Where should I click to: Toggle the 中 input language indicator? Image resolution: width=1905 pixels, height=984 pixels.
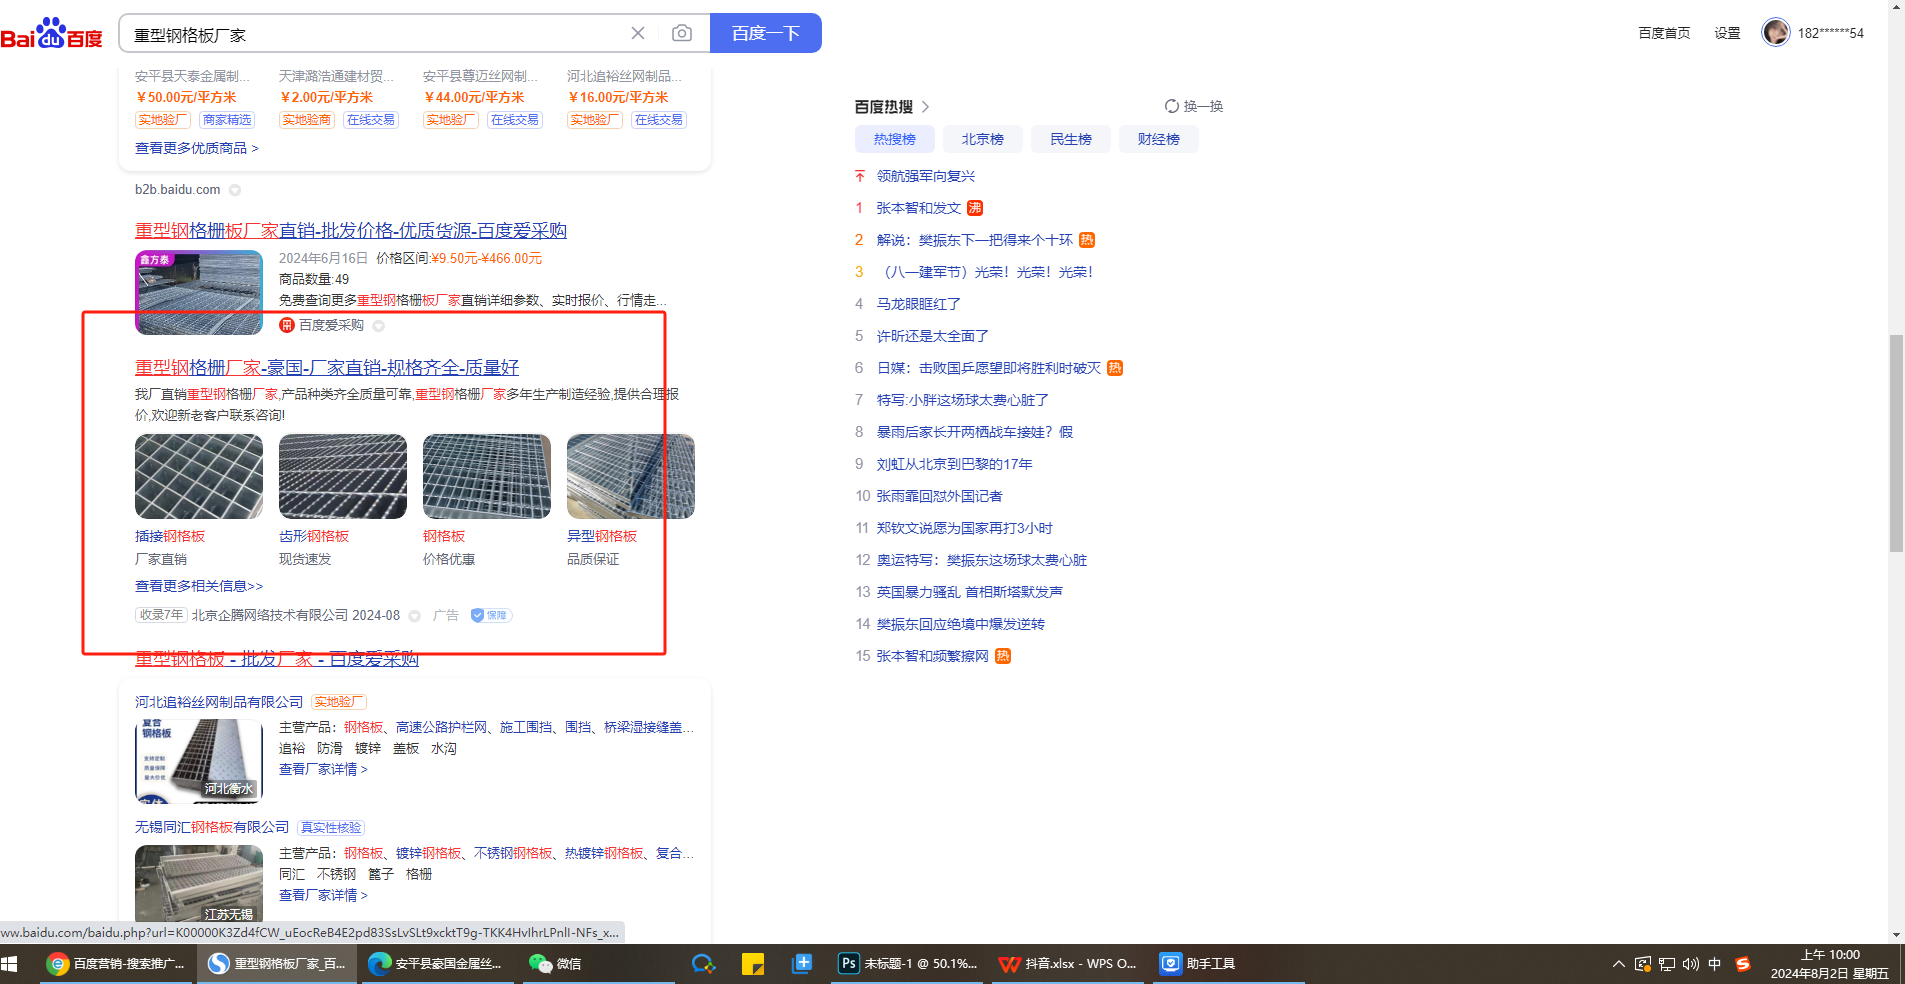[x=1715, y=963]
